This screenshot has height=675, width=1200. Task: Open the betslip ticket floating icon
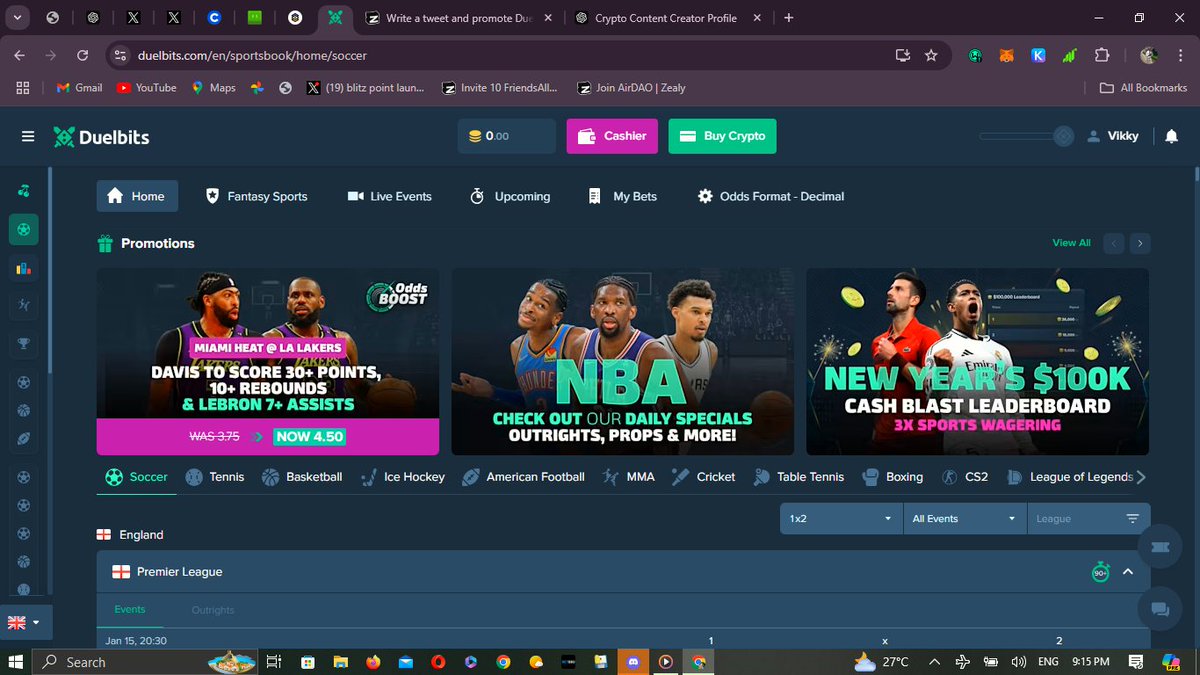point(1160,547)
